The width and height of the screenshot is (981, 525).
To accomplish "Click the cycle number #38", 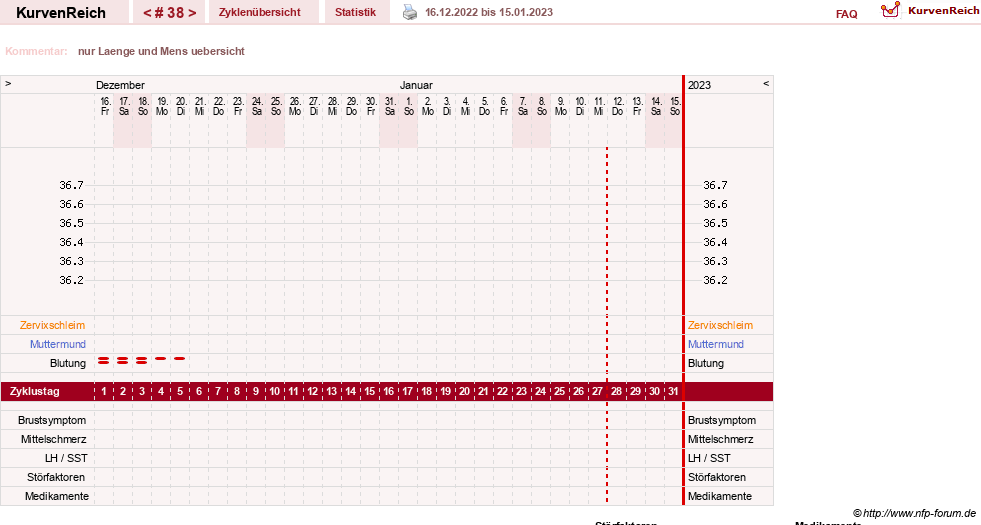I will 170,13.
